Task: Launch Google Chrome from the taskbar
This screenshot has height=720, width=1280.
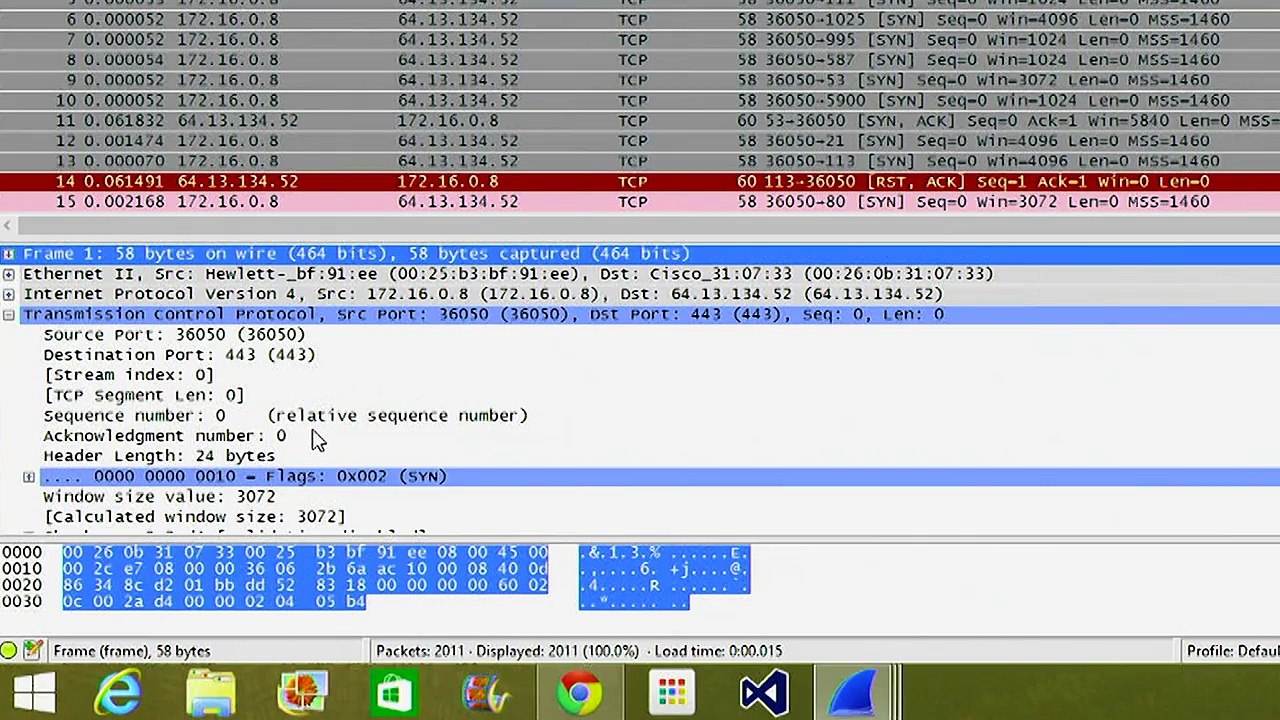Action: (x=580, y=693)
